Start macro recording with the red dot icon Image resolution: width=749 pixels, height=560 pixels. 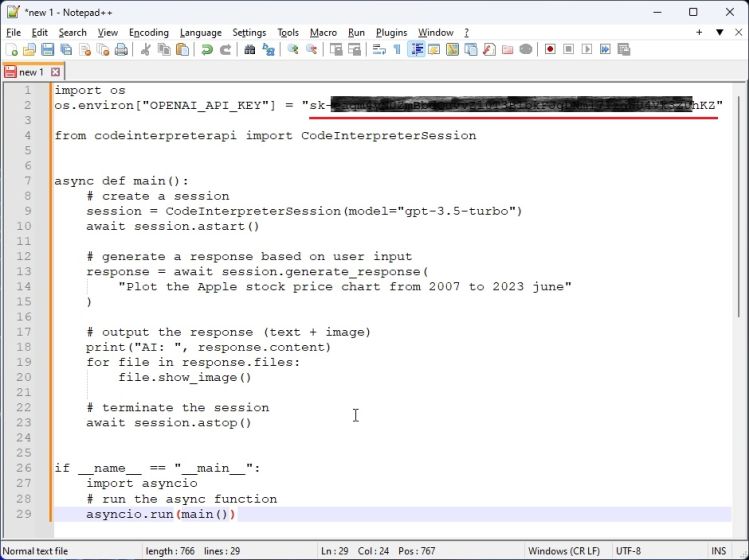(x=550, y=50)
